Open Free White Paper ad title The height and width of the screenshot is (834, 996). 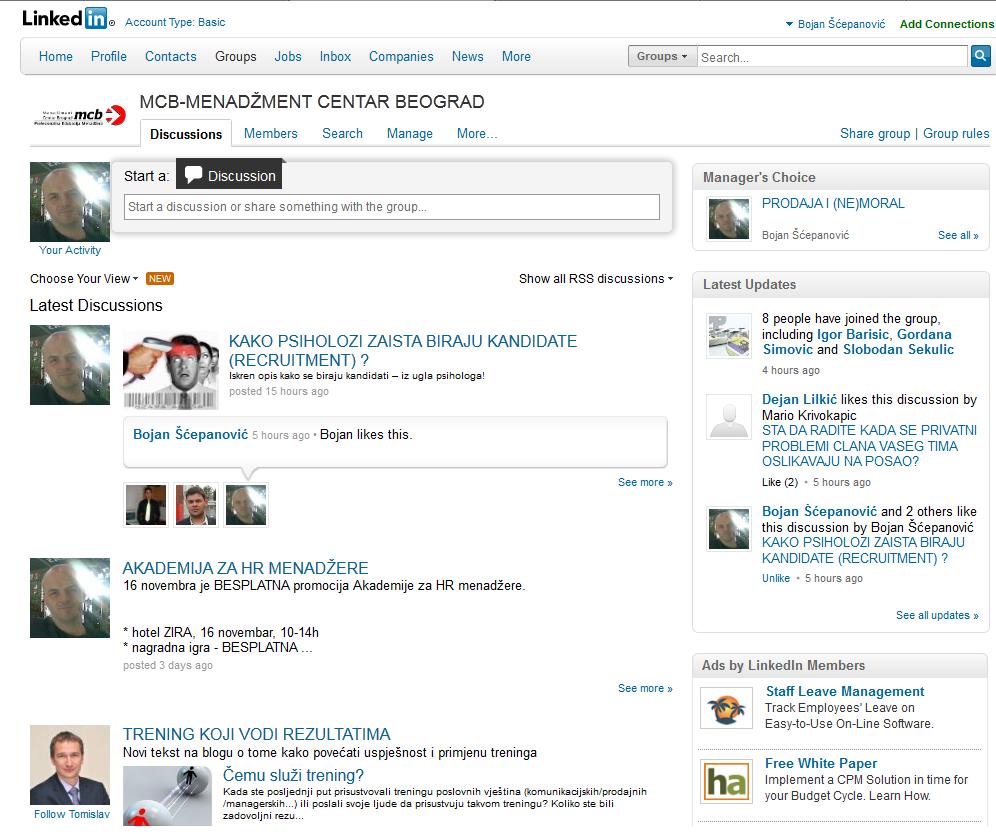[x=821, y=763]
